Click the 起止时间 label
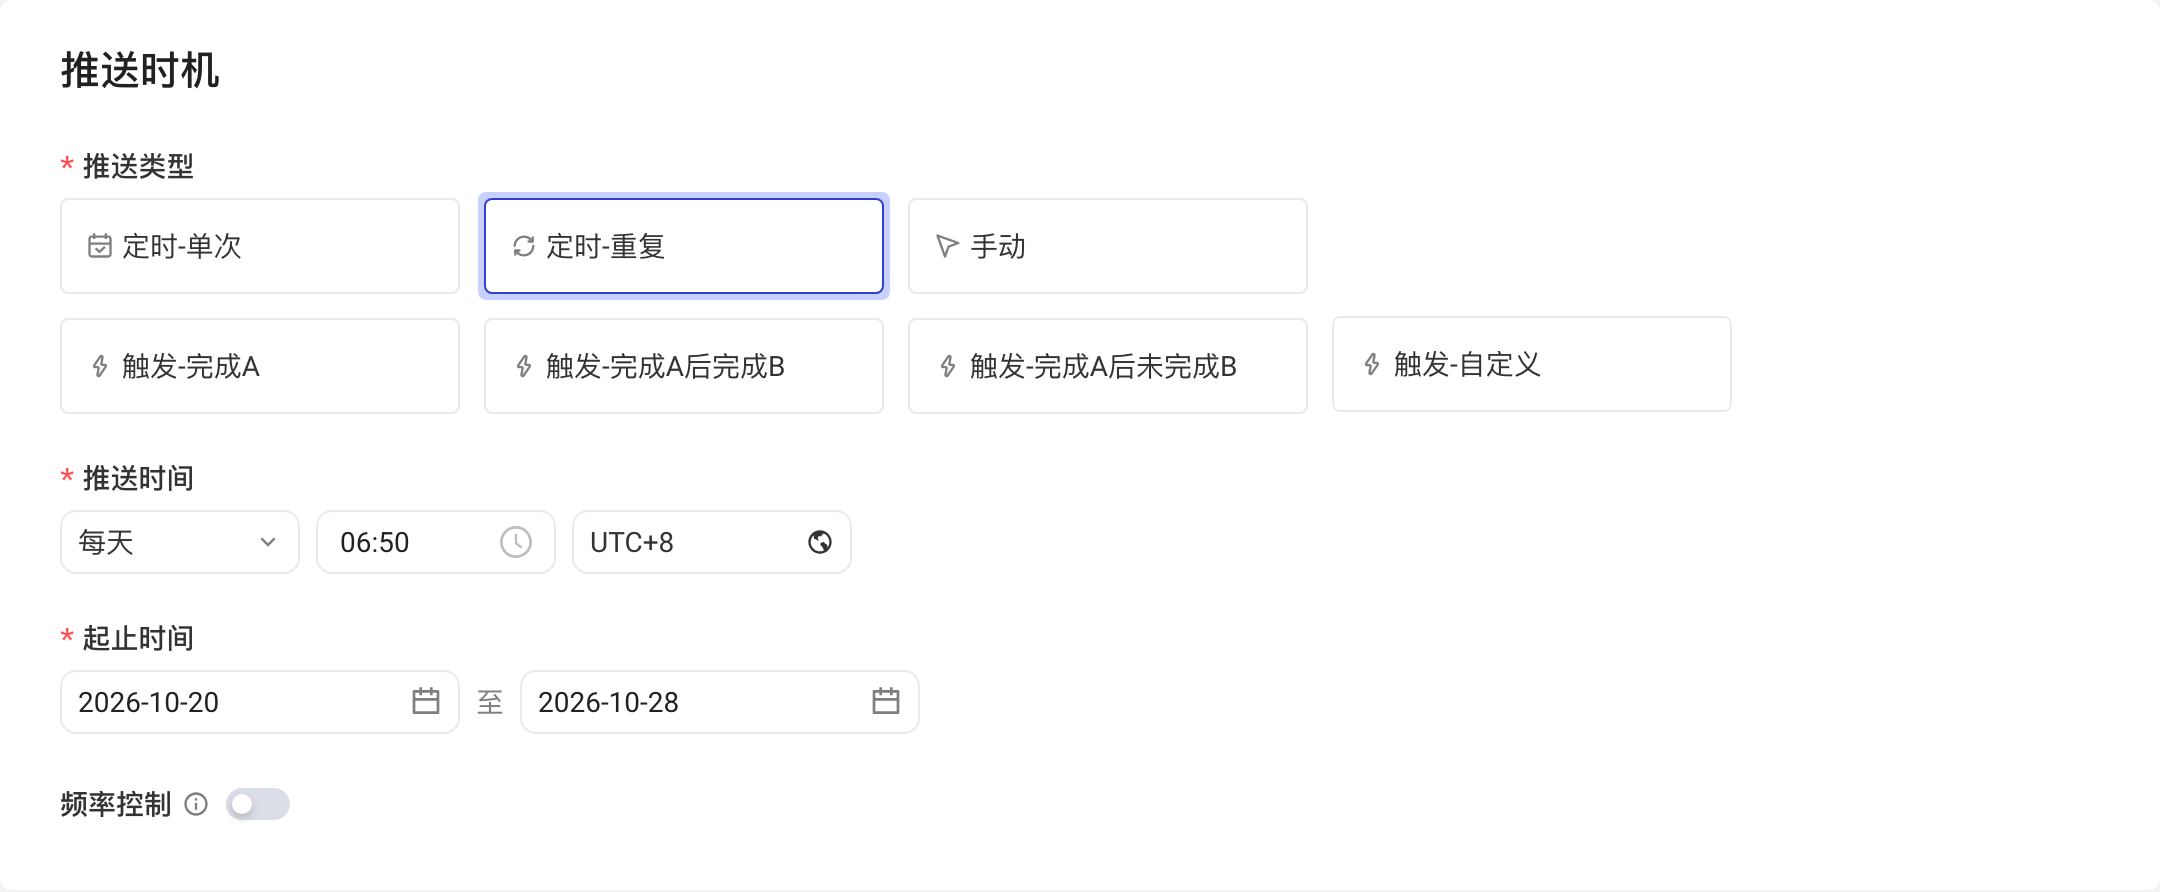This screenshot has height=892, width=2160. (138, 638)
